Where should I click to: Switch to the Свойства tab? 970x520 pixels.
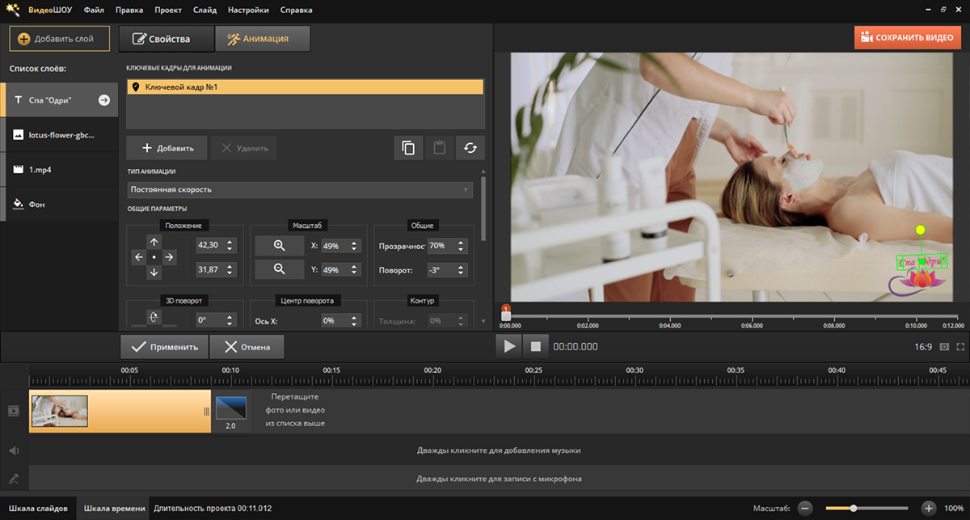coord(166,38)
